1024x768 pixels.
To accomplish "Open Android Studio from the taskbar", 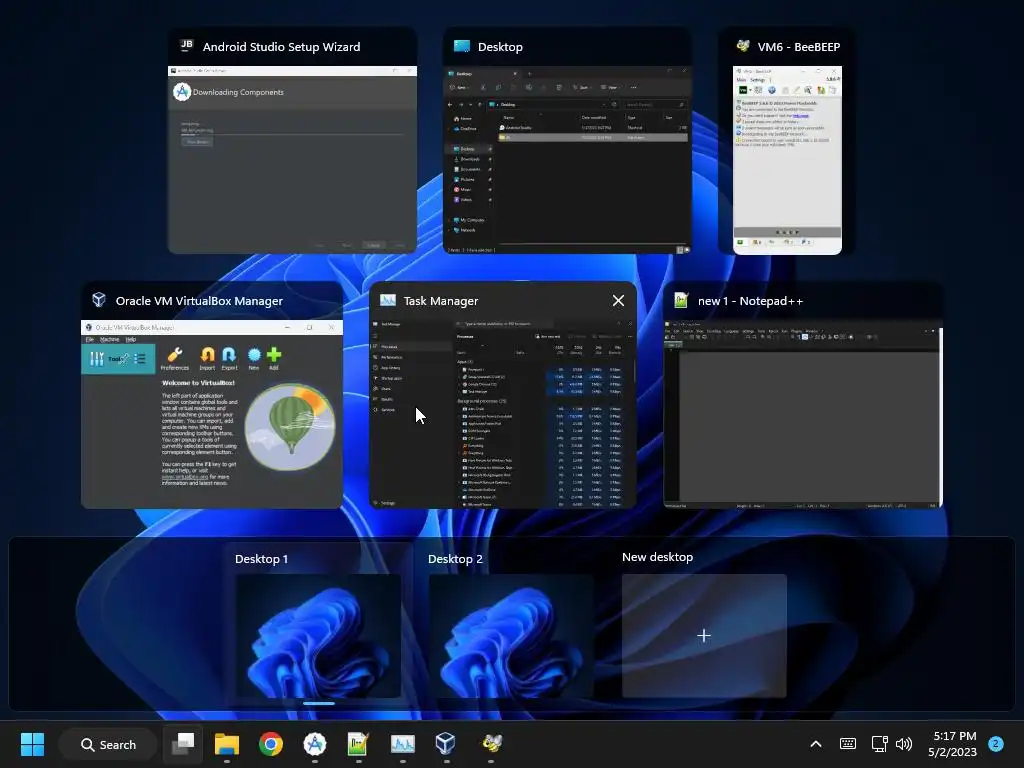I will 315,744.
